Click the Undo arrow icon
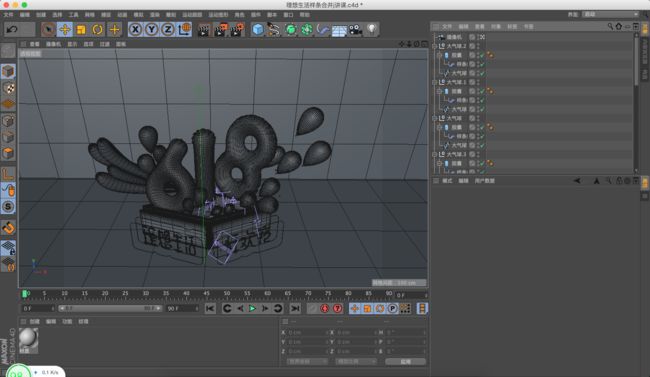This screenshot has height=377, width=650. [x=12, y=29]
